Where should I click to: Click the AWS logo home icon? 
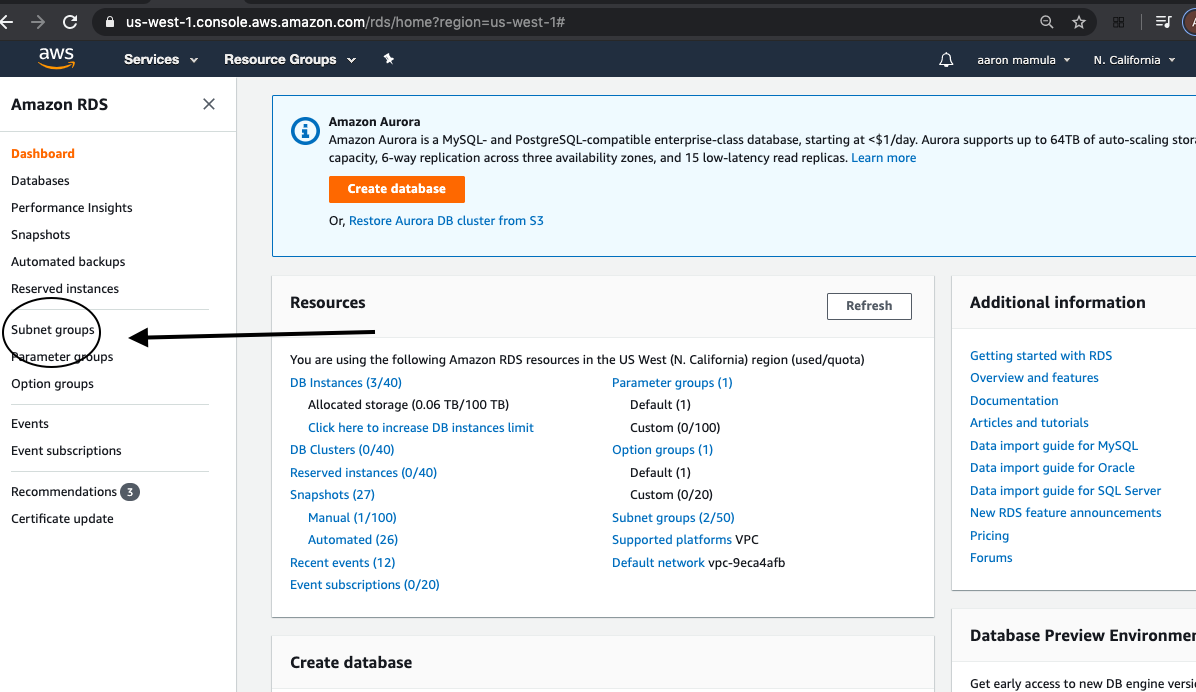[56, 58]
